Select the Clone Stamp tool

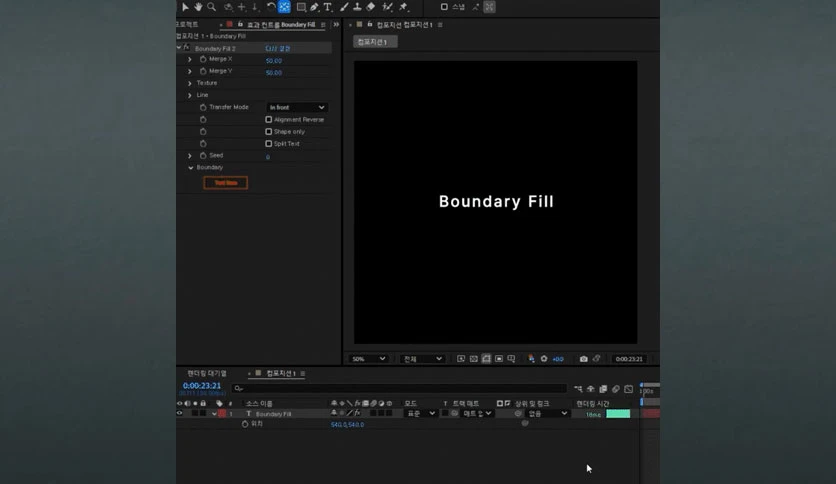[357, 7]
